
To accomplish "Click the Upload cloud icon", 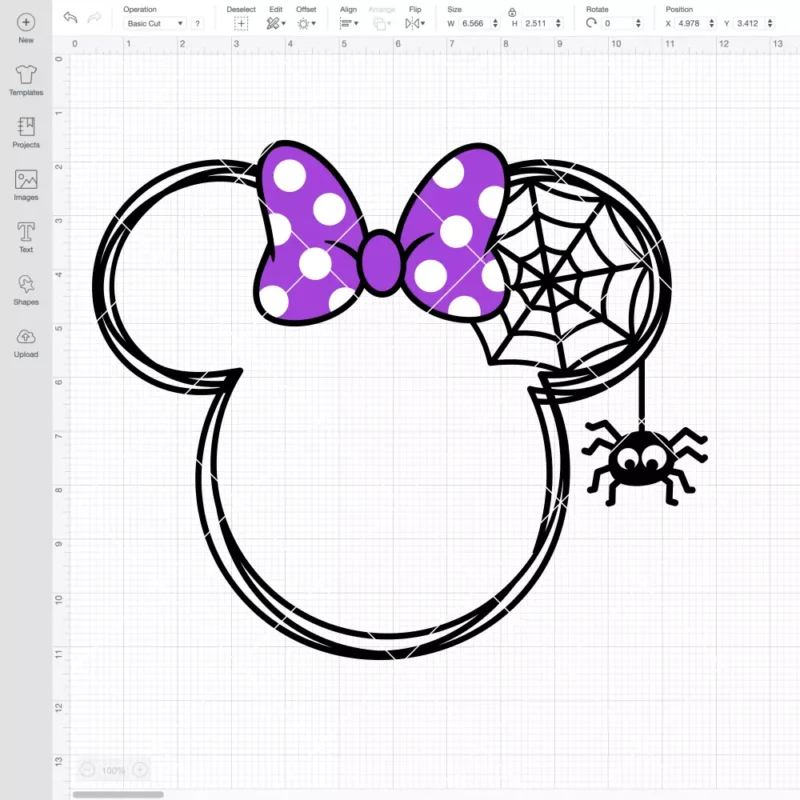I will [x=26, y=337].
